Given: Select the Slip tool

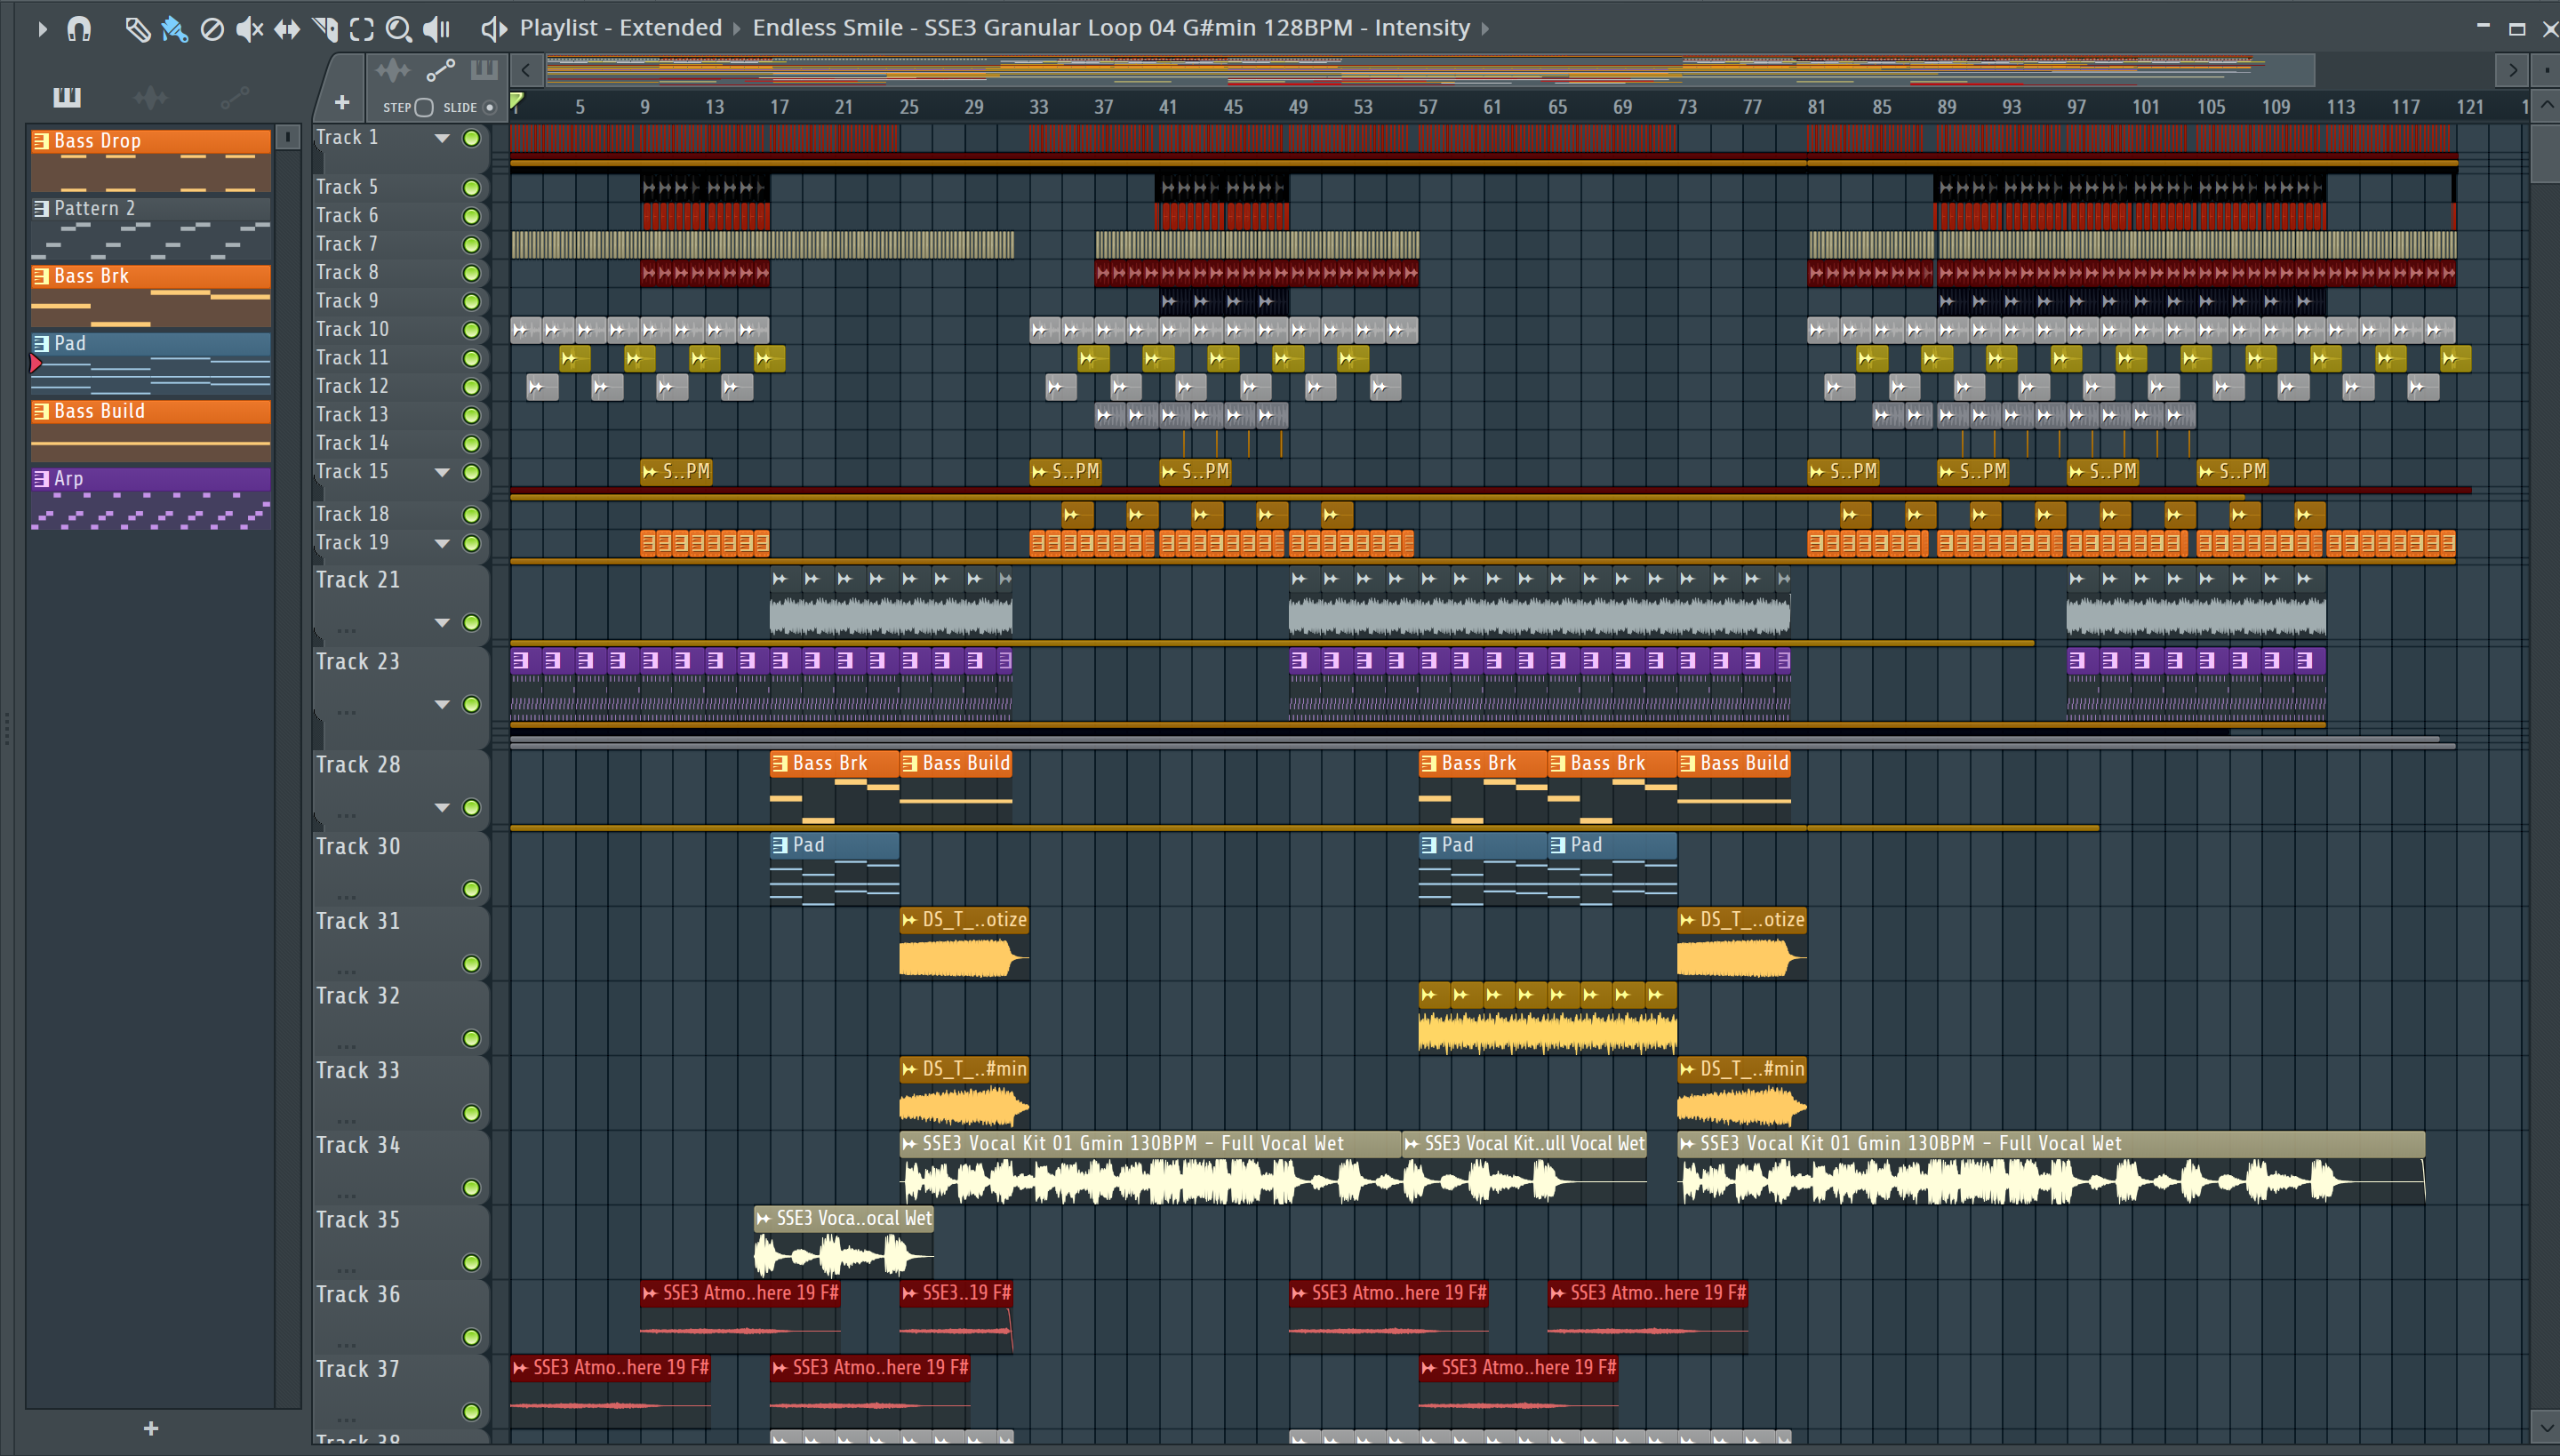Looking at the screenshot, I should click(287, 29).
